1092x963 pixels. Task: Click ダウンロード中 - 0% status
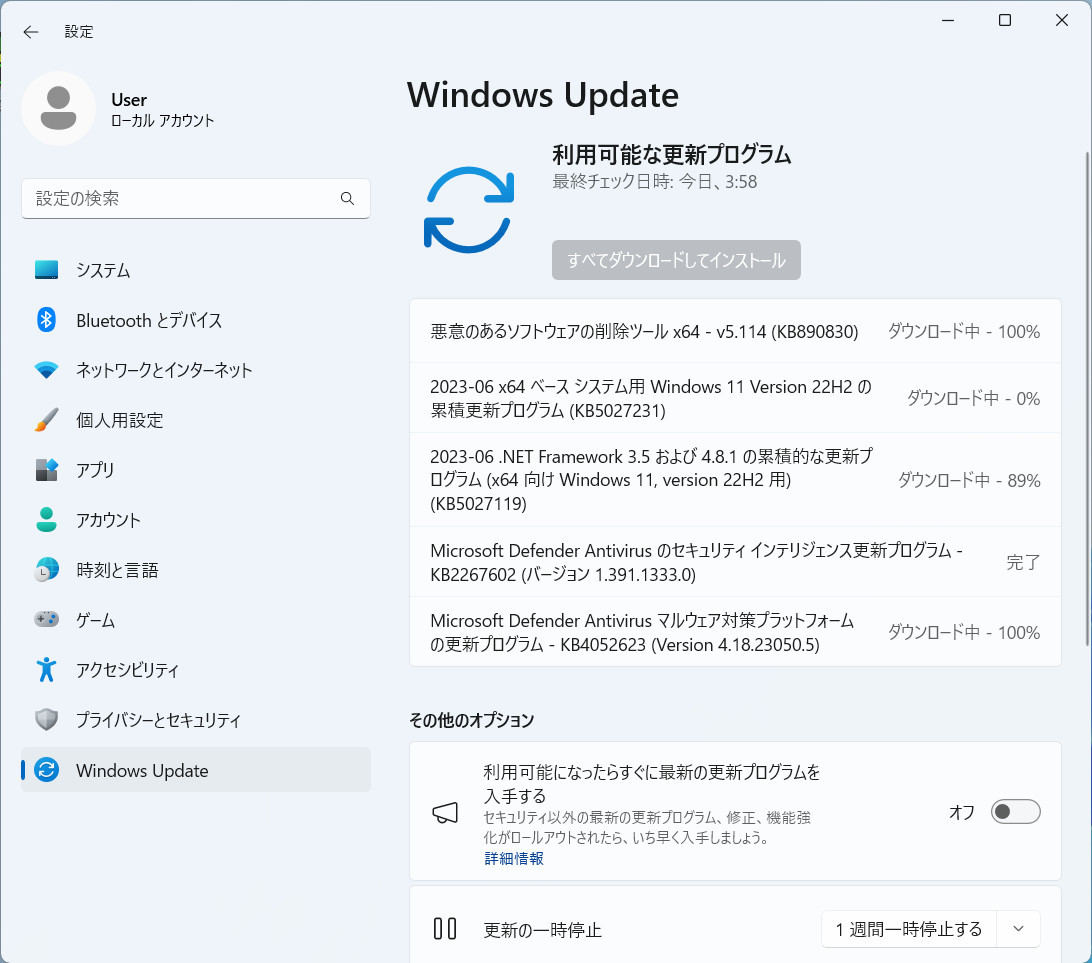tap(973, 398)
